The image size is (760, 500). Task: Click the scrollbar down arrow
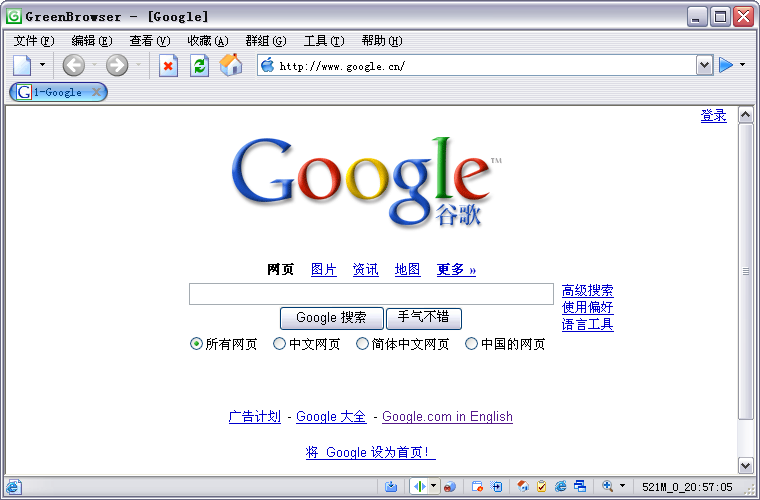[x=745, y=465]
